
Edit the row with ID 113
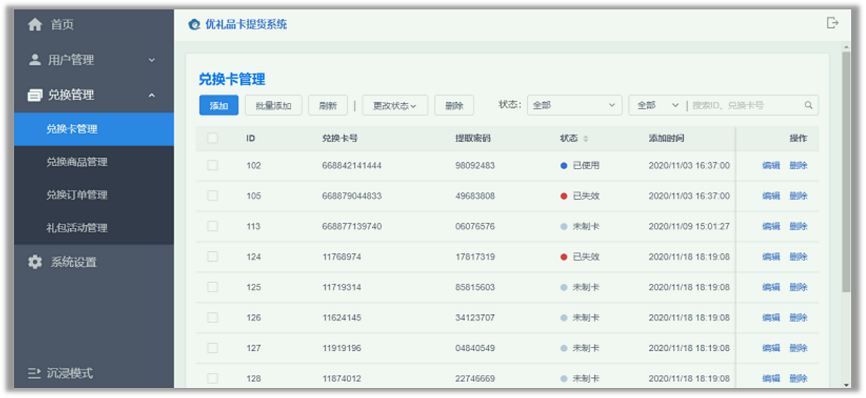pos(771,226)
